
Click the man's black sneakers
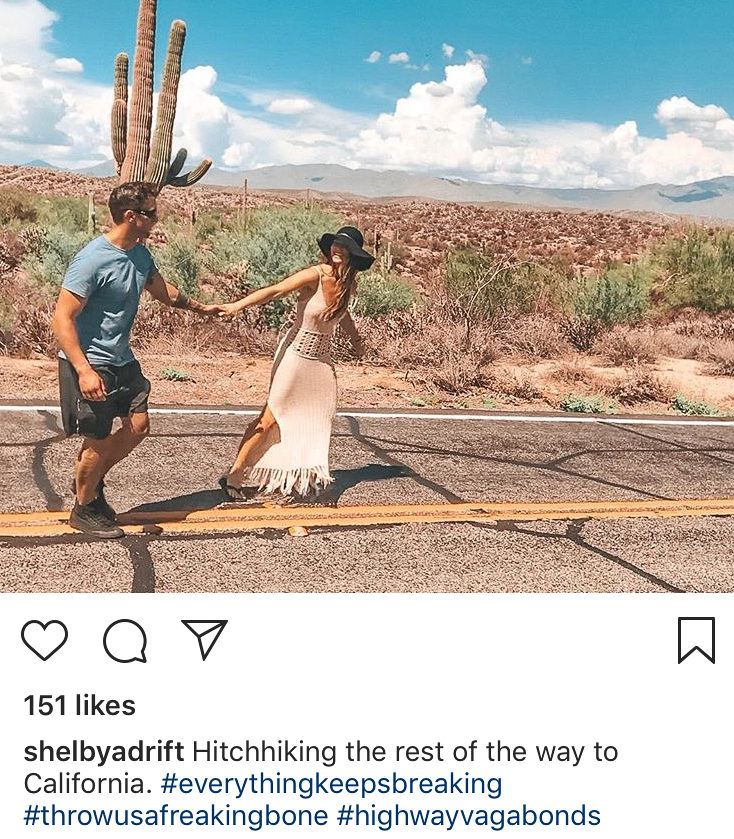pyautogui.click(x=94, y=517)
